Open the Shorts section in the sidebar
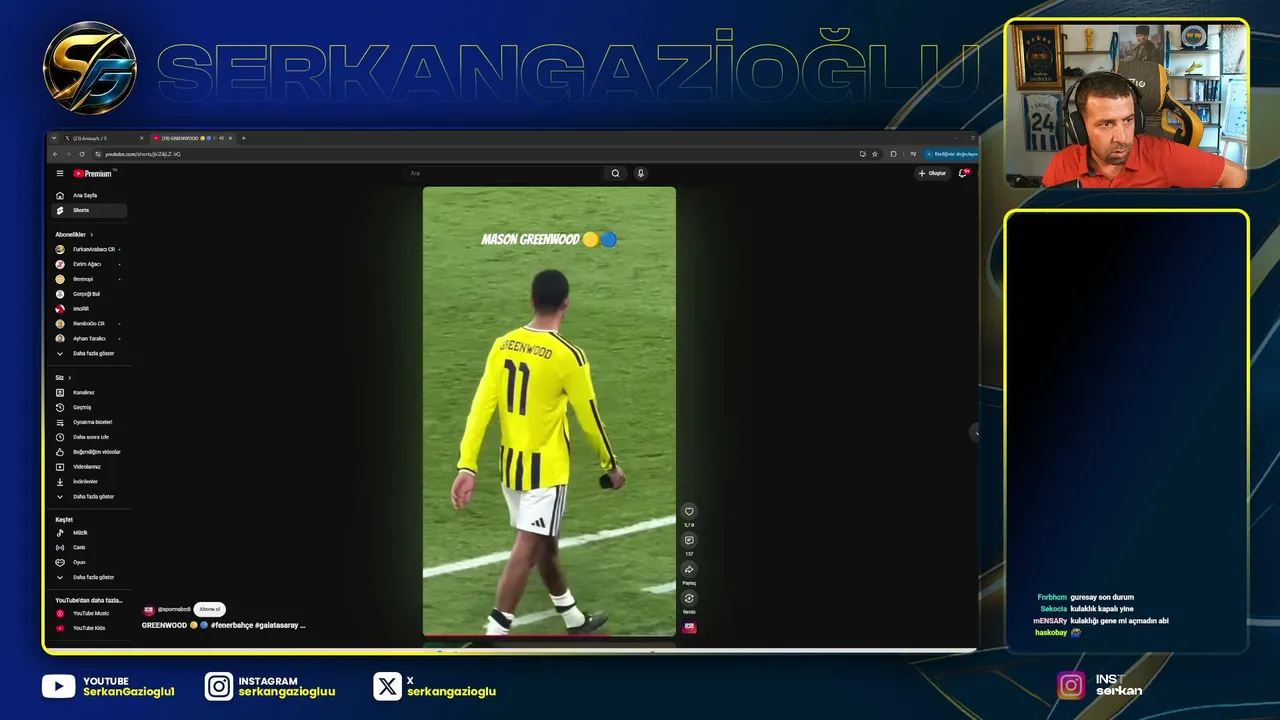 (x=89, y=210)
